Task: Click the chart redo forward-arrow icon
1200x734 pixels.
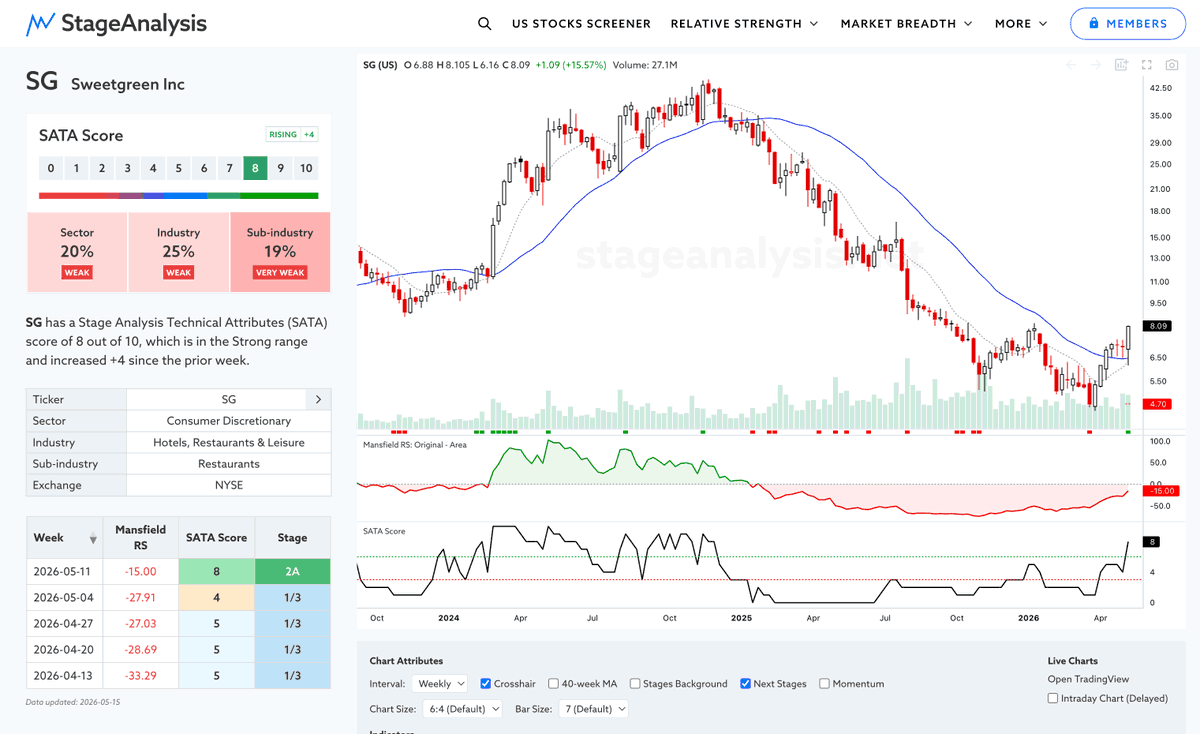Action: click(1096, 65)
